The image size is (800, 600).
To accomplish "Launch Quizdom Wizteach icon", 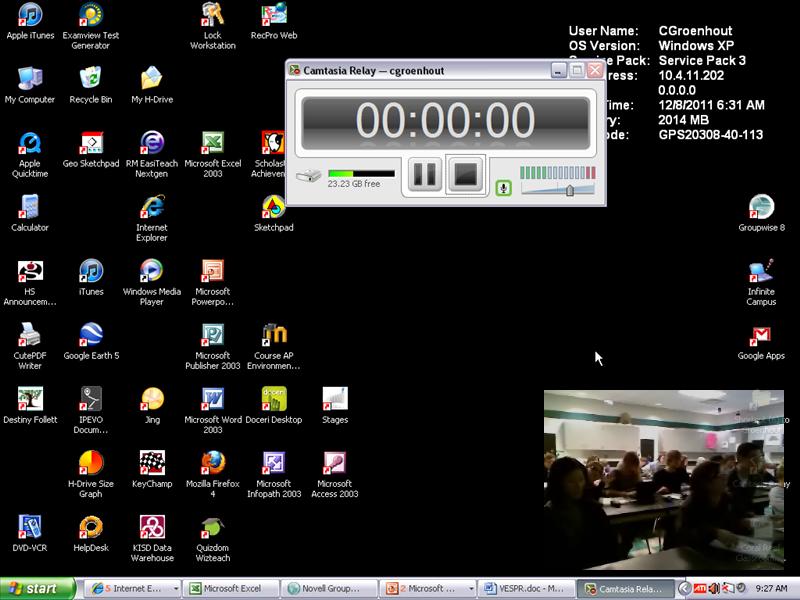I will (213, 539).
